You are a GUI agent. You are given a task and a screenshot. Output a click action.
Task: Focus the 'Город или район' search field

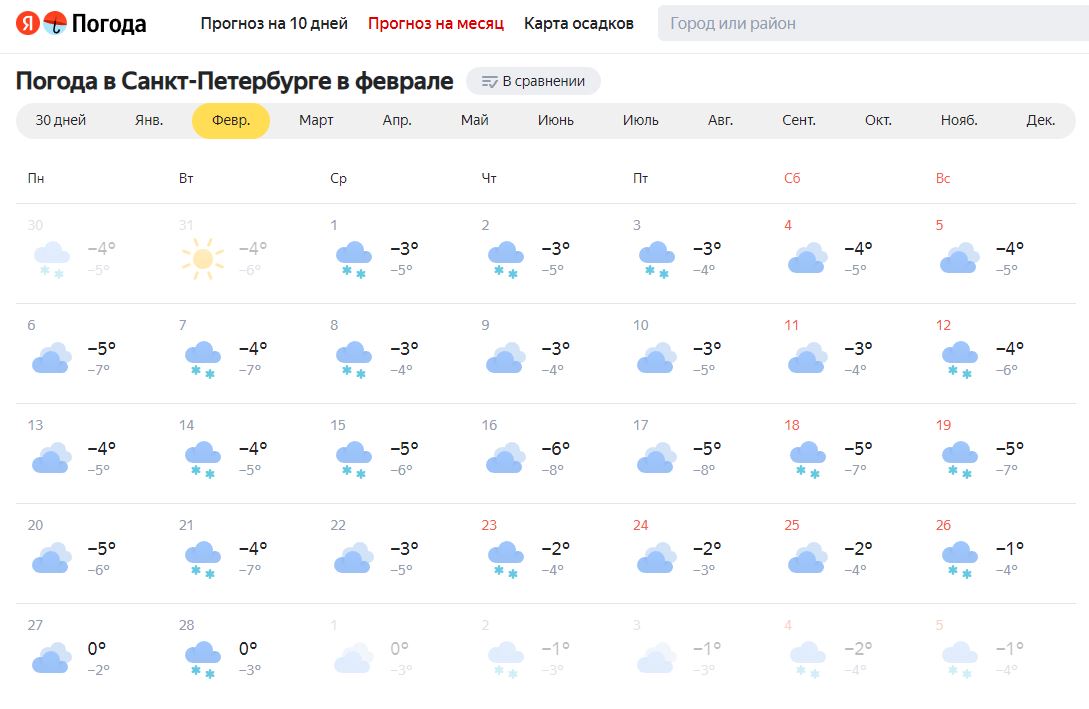pos(870,23)
